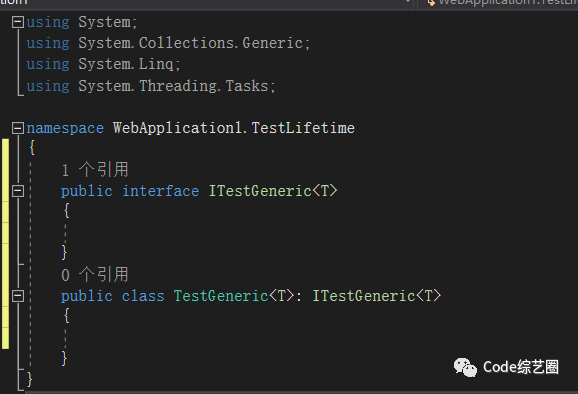Viewport: 578px width, 394px height.
Task: Click 'System.Threading.Tasks' in the using line
Action: (173, 86)
